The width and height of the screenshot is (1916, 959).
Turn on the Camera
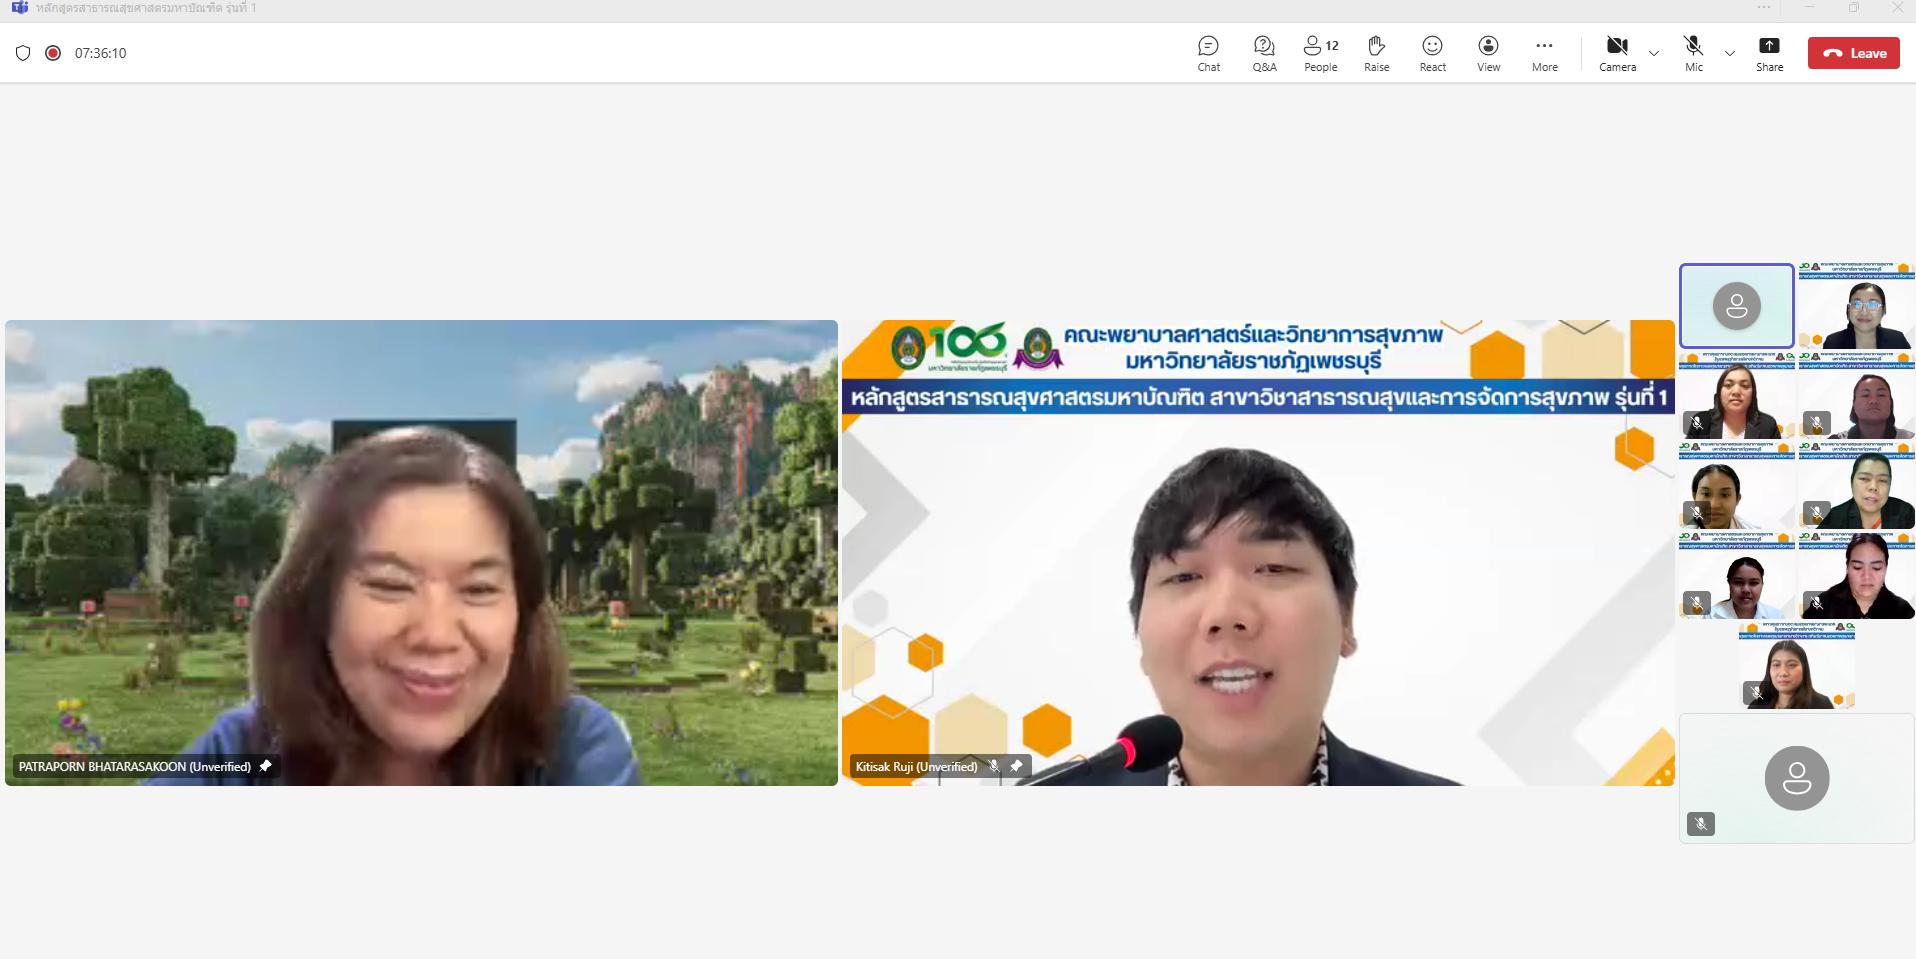click(1617, 53)
